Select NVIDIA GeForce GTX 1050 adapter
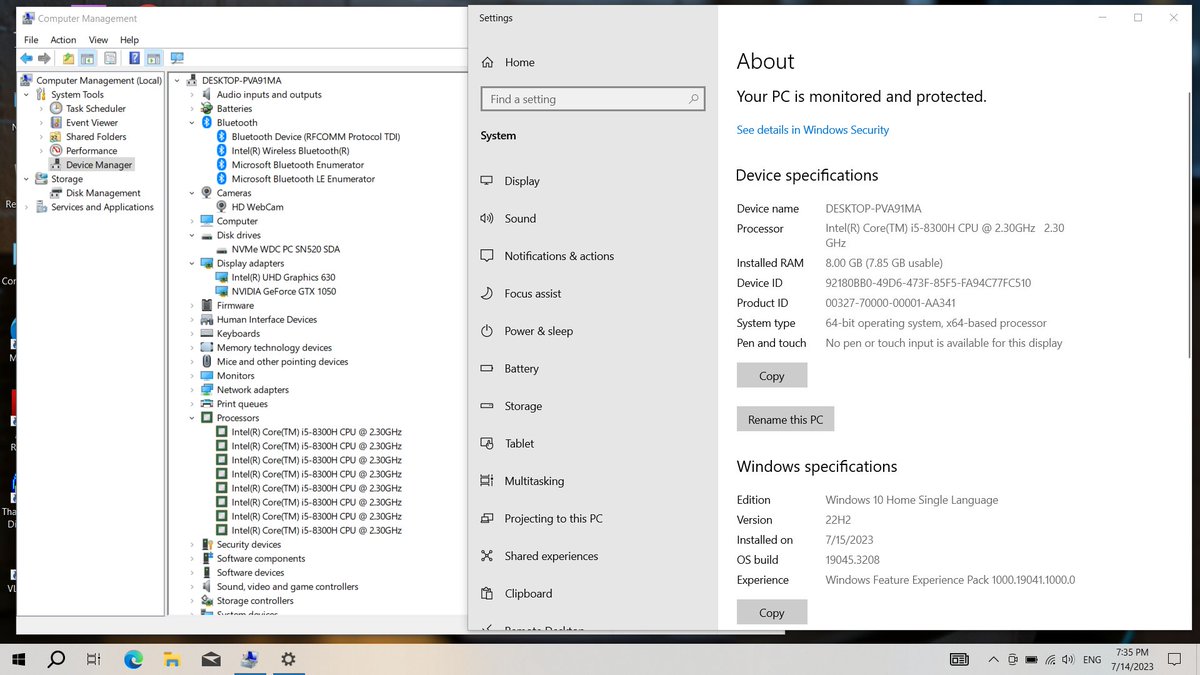The image size is (1200, 675). (283, 291)
